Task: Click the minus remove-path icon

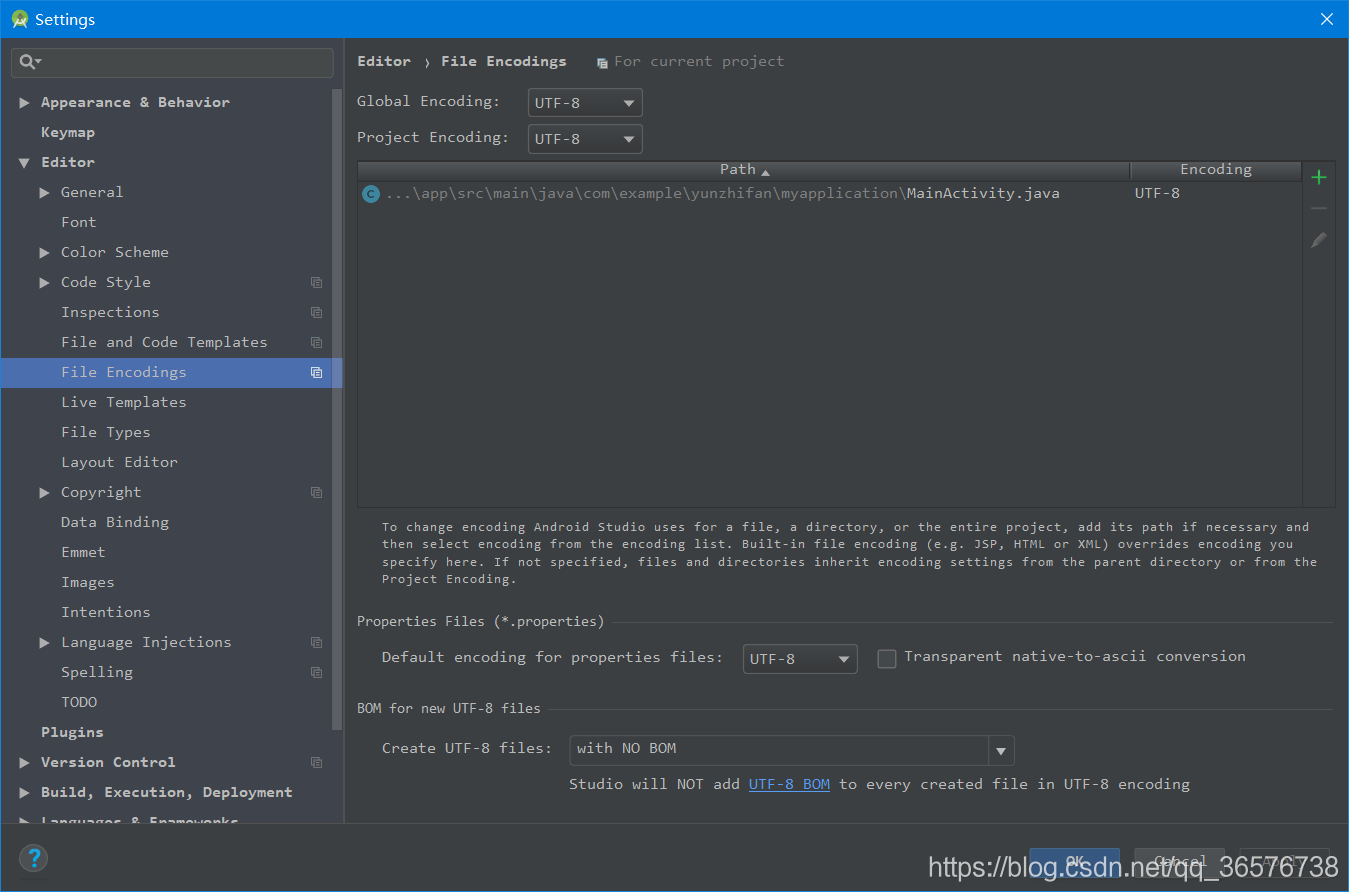Action: pos(1319,208)
